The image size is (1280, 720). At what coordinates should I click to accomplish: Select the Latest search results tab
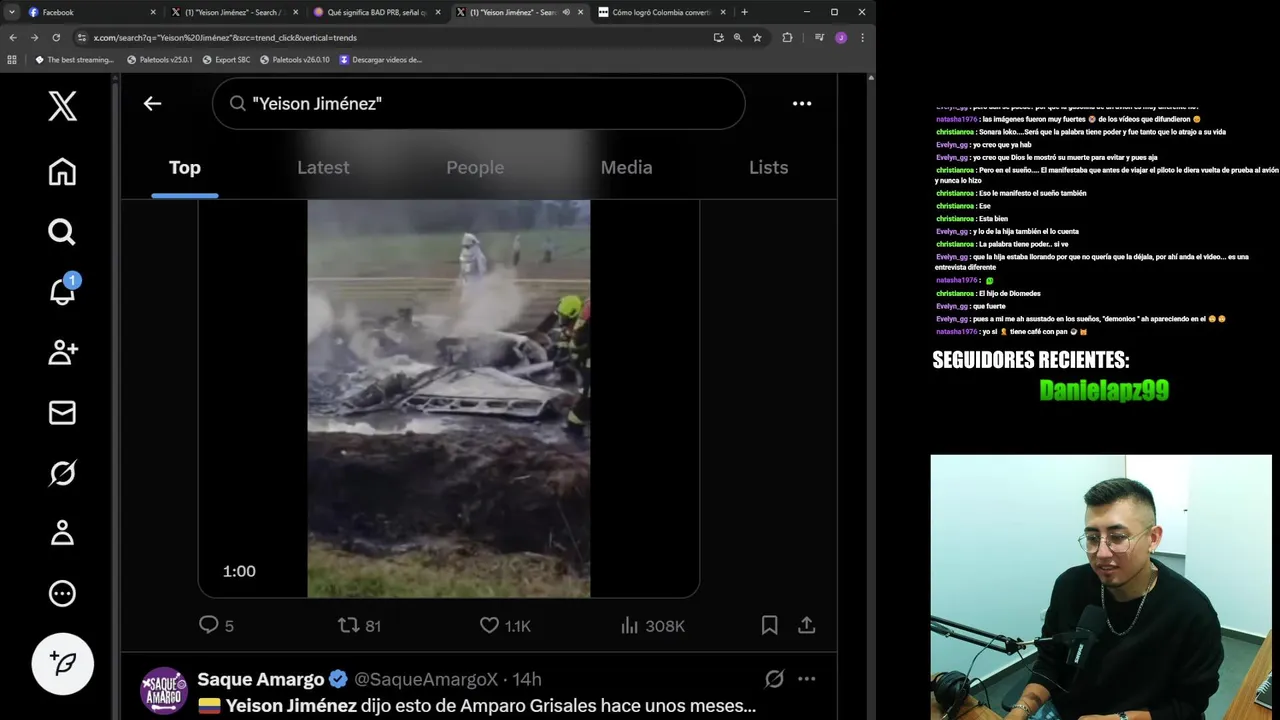pyautogui.click(x=323, y=168)
